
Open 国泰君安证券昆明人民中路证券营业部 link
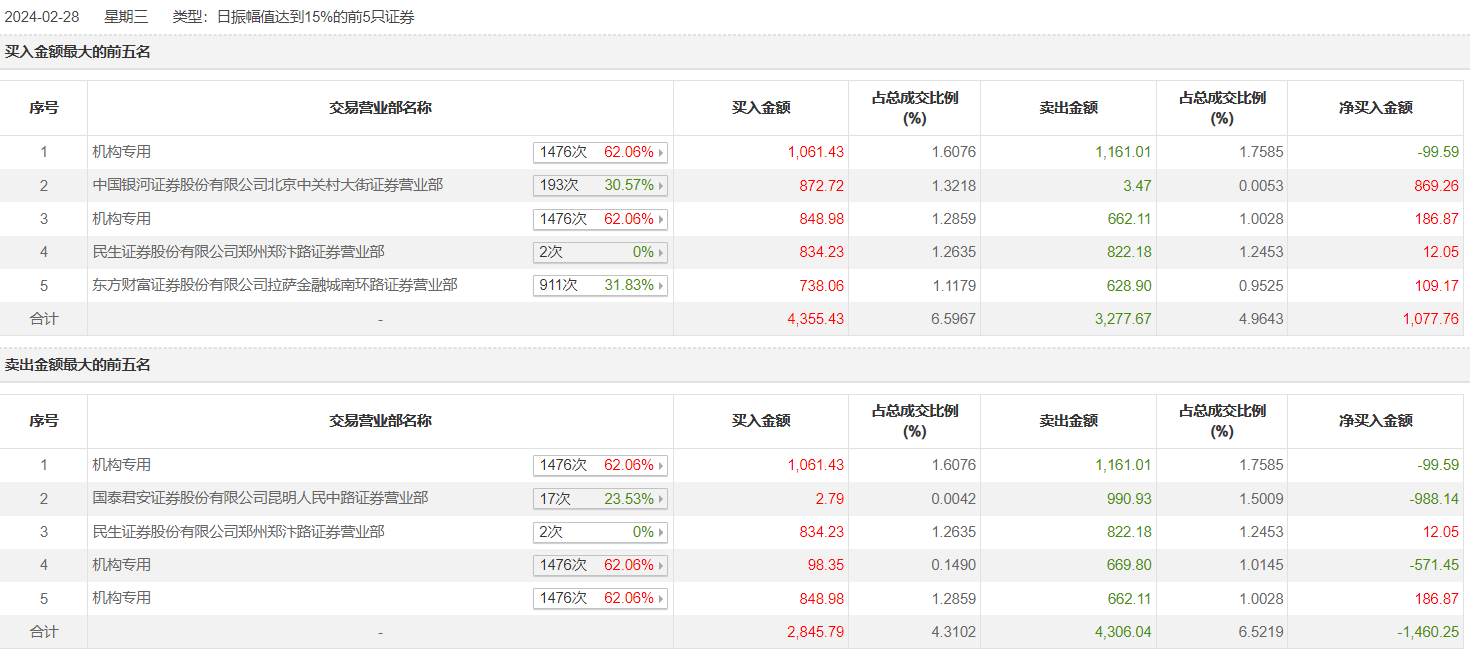[x=260, y=498]
